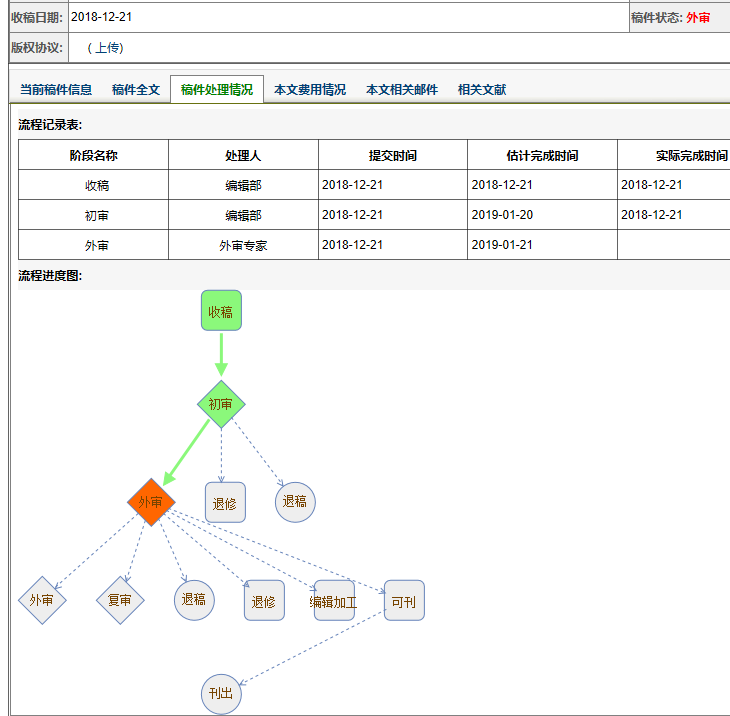Screen dimensions: 730x716
Task: Switch to the 本文相关邮件 tab
Action: click(x=402, y=89)
